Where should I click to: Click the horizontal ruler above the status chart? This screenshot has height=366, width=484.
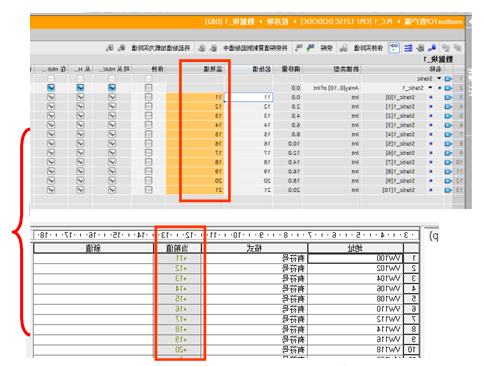(226, 235)
